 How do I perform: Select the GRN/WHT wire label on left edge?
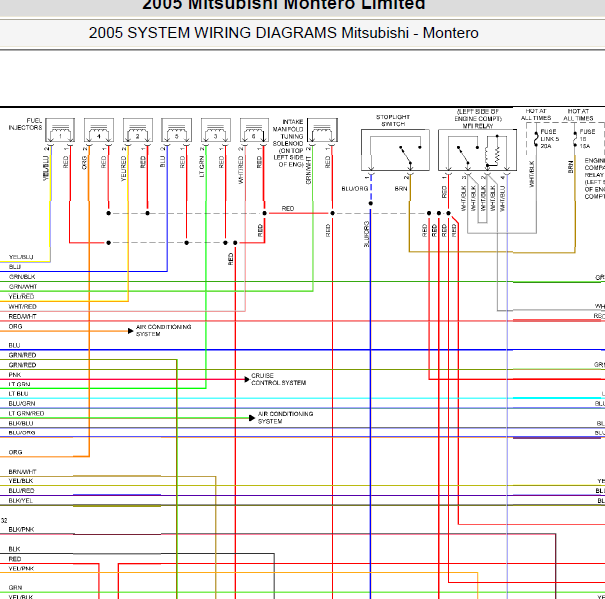click(23, 287)
